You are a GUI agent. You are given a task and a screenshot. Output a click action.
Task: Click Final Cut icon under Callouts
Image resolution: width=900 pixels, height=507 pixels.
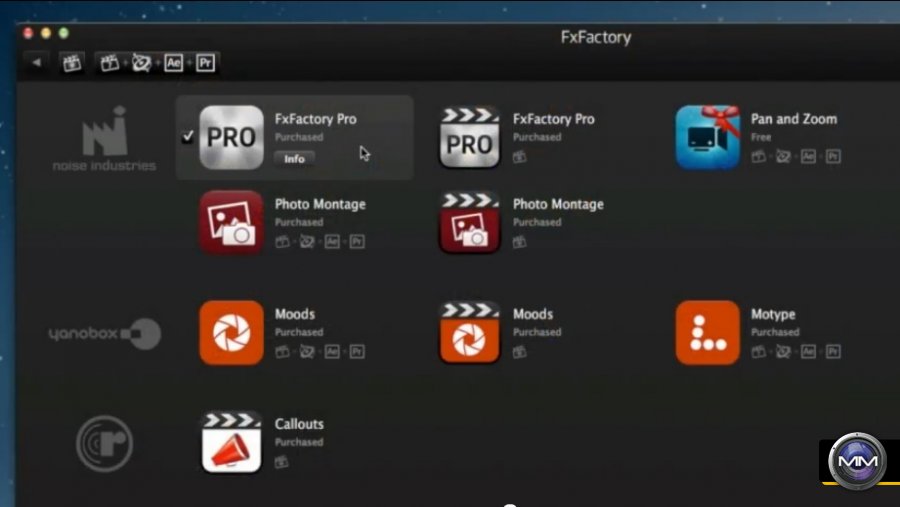[x=281, y=462]
